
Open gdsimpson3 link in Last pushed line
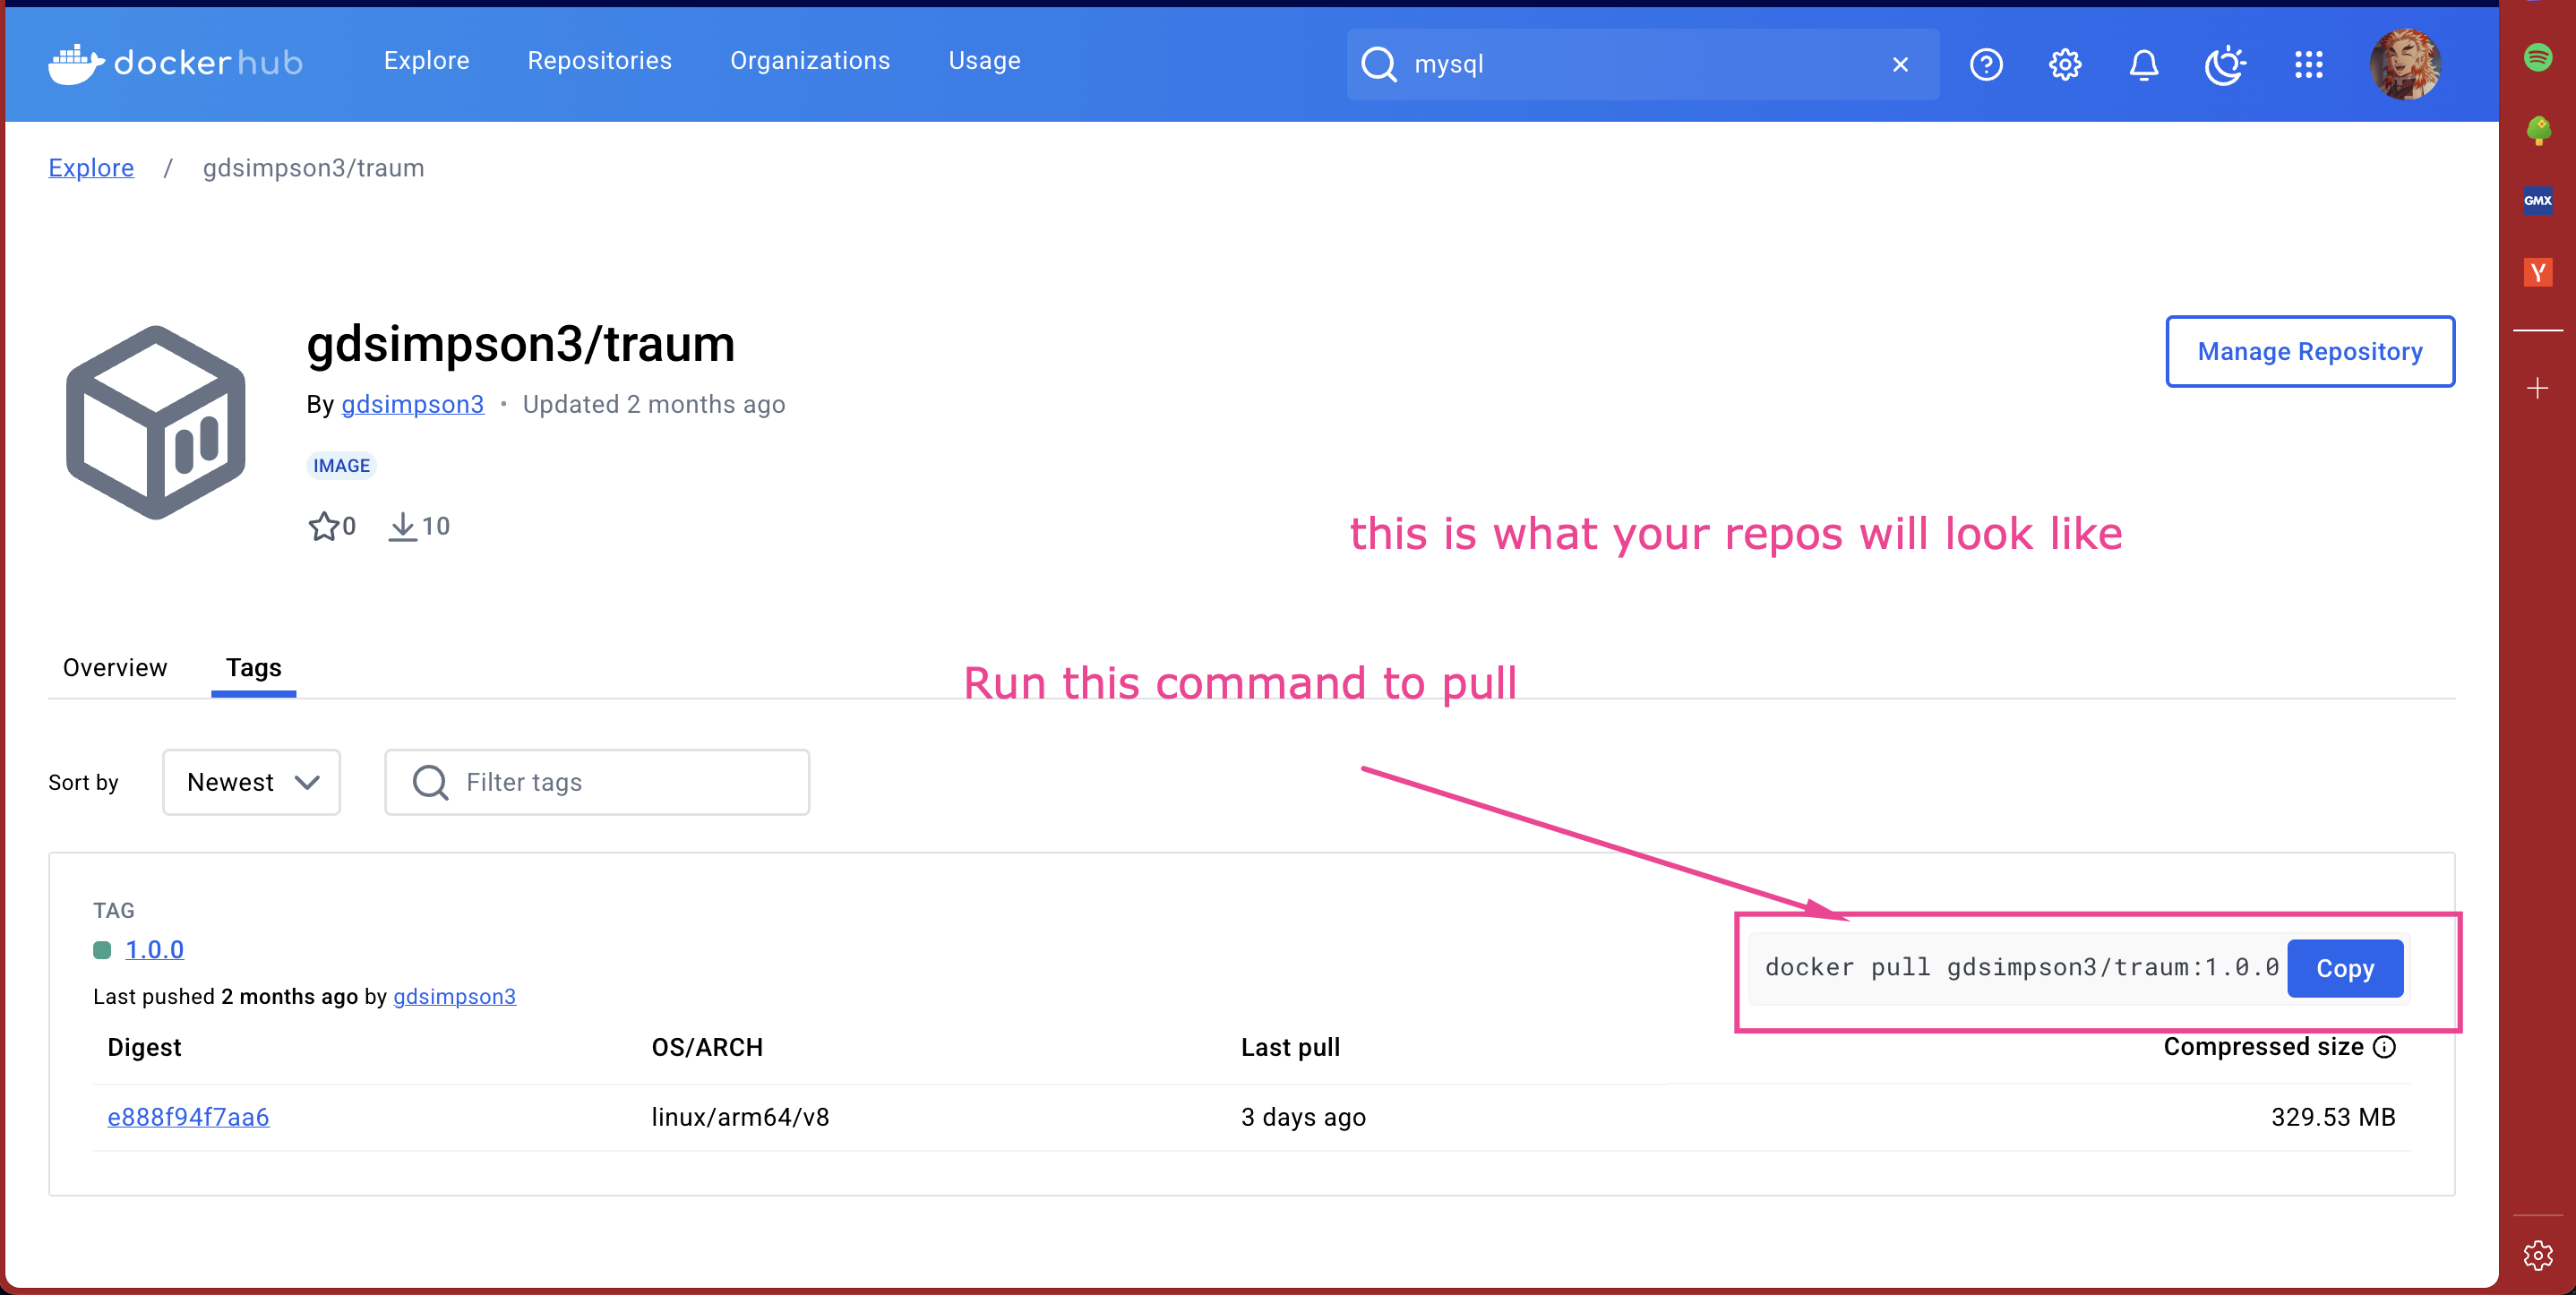[455, 996]
